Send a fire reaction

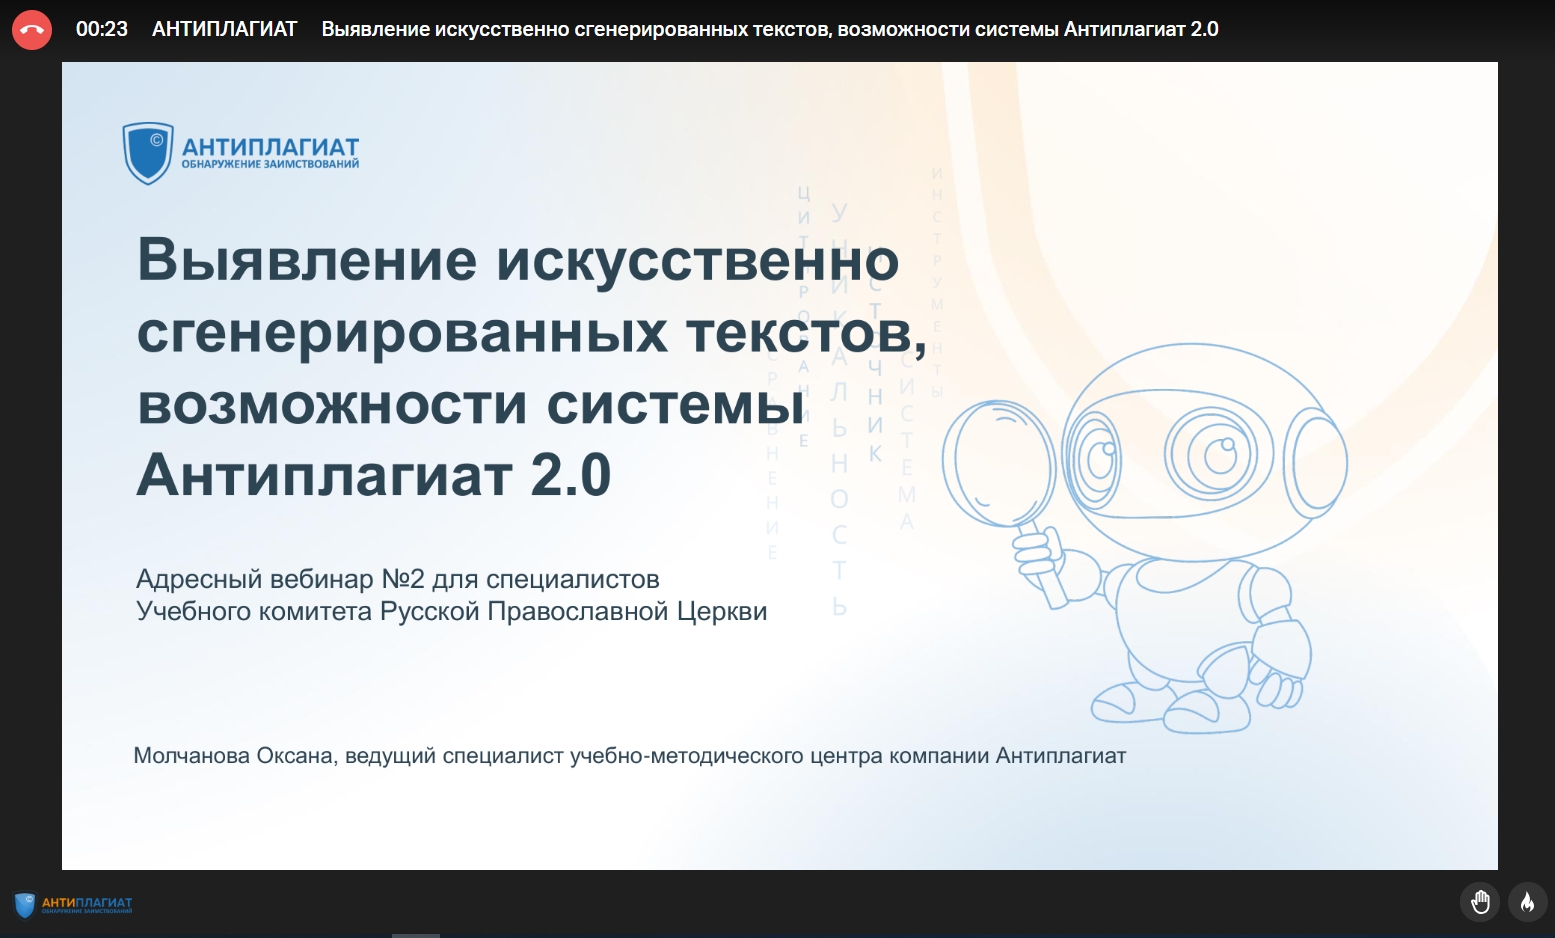tap(1527, 902)
